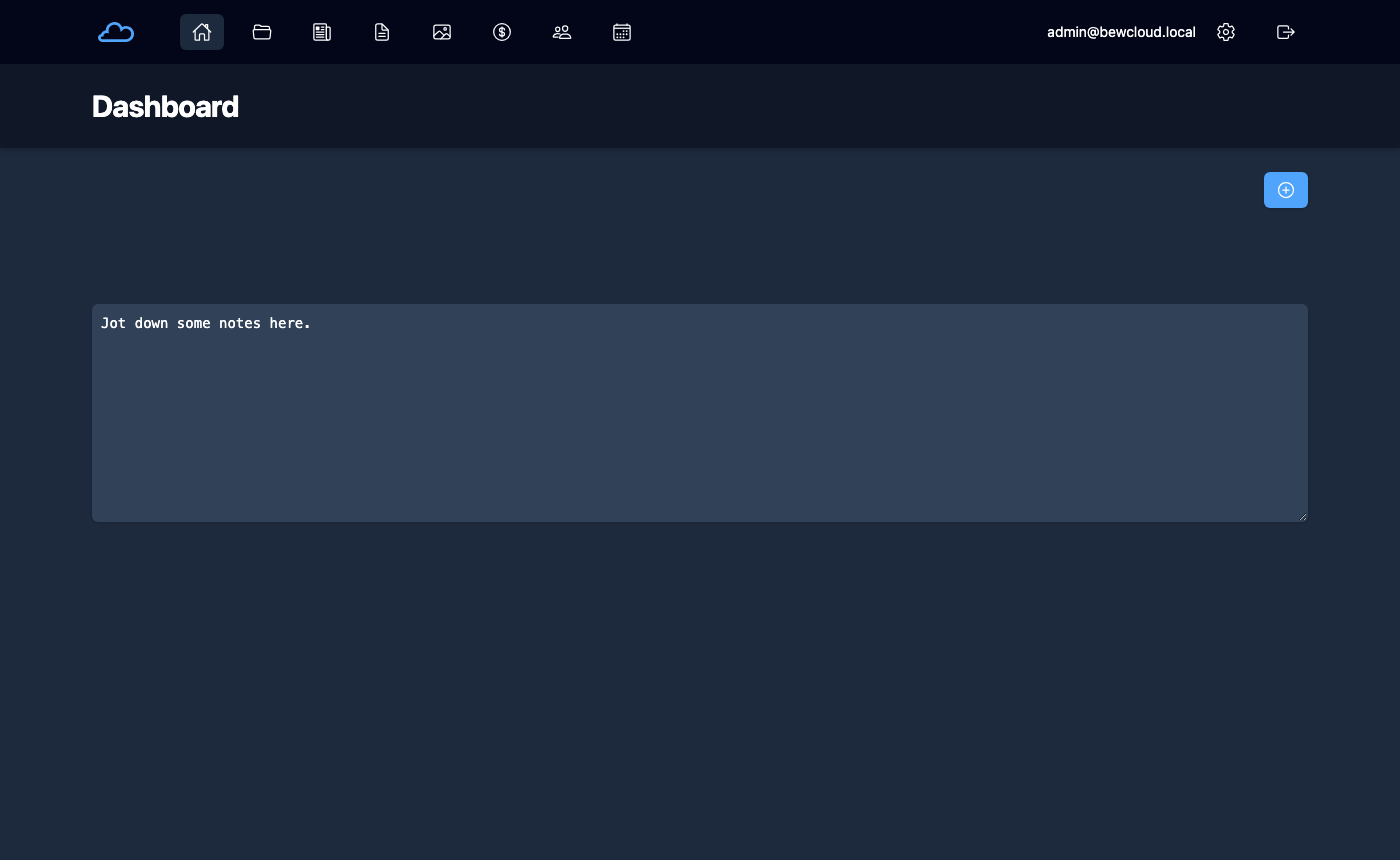Open settings with the gear icon
This screenshot has height=860, width=1400.
[x=1226, y=32]
